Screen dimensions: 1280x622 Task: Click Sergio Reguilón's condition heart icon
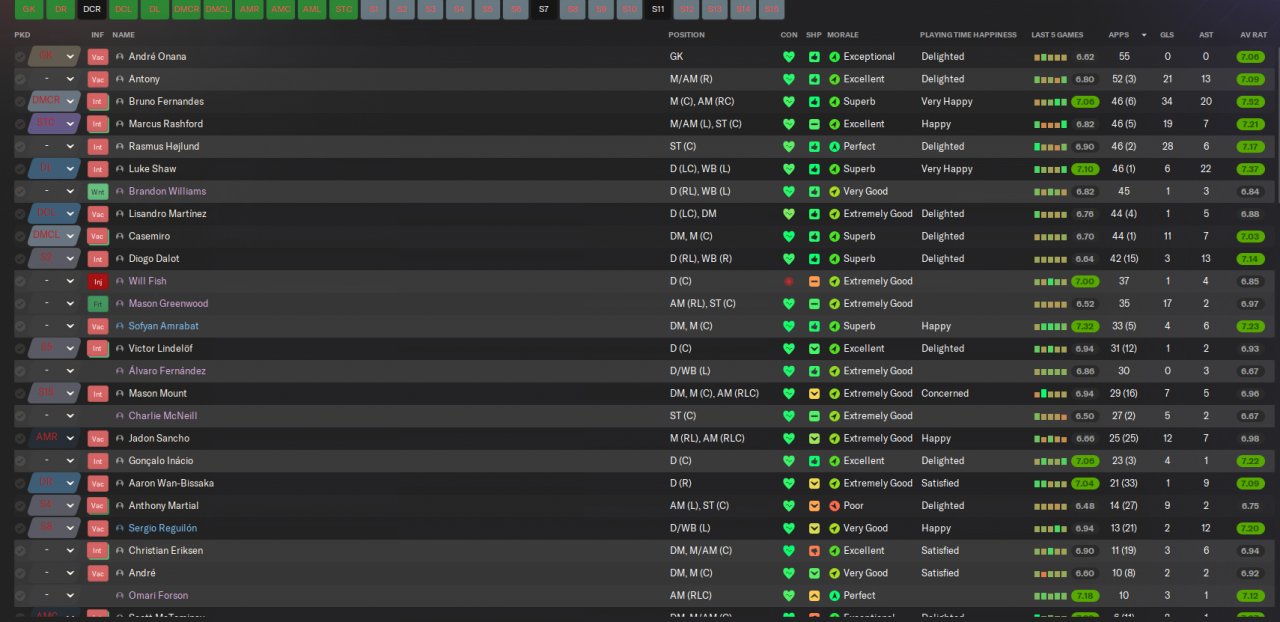(x=789, y=529)
